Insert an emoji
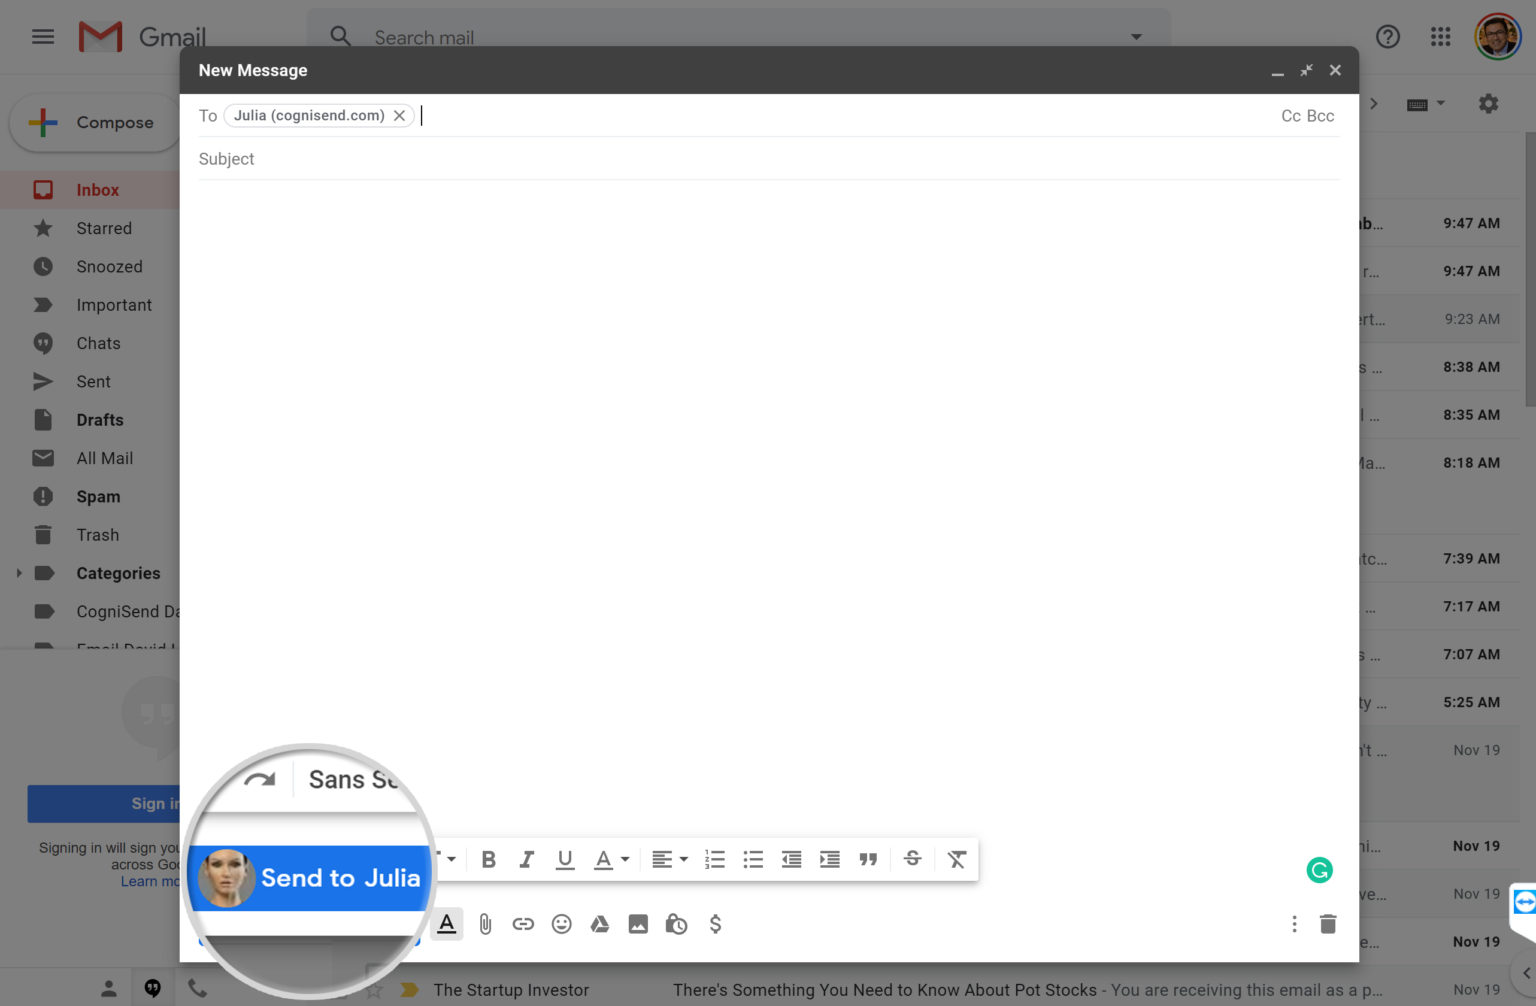1536x1006 pixels. pos(562,924)
